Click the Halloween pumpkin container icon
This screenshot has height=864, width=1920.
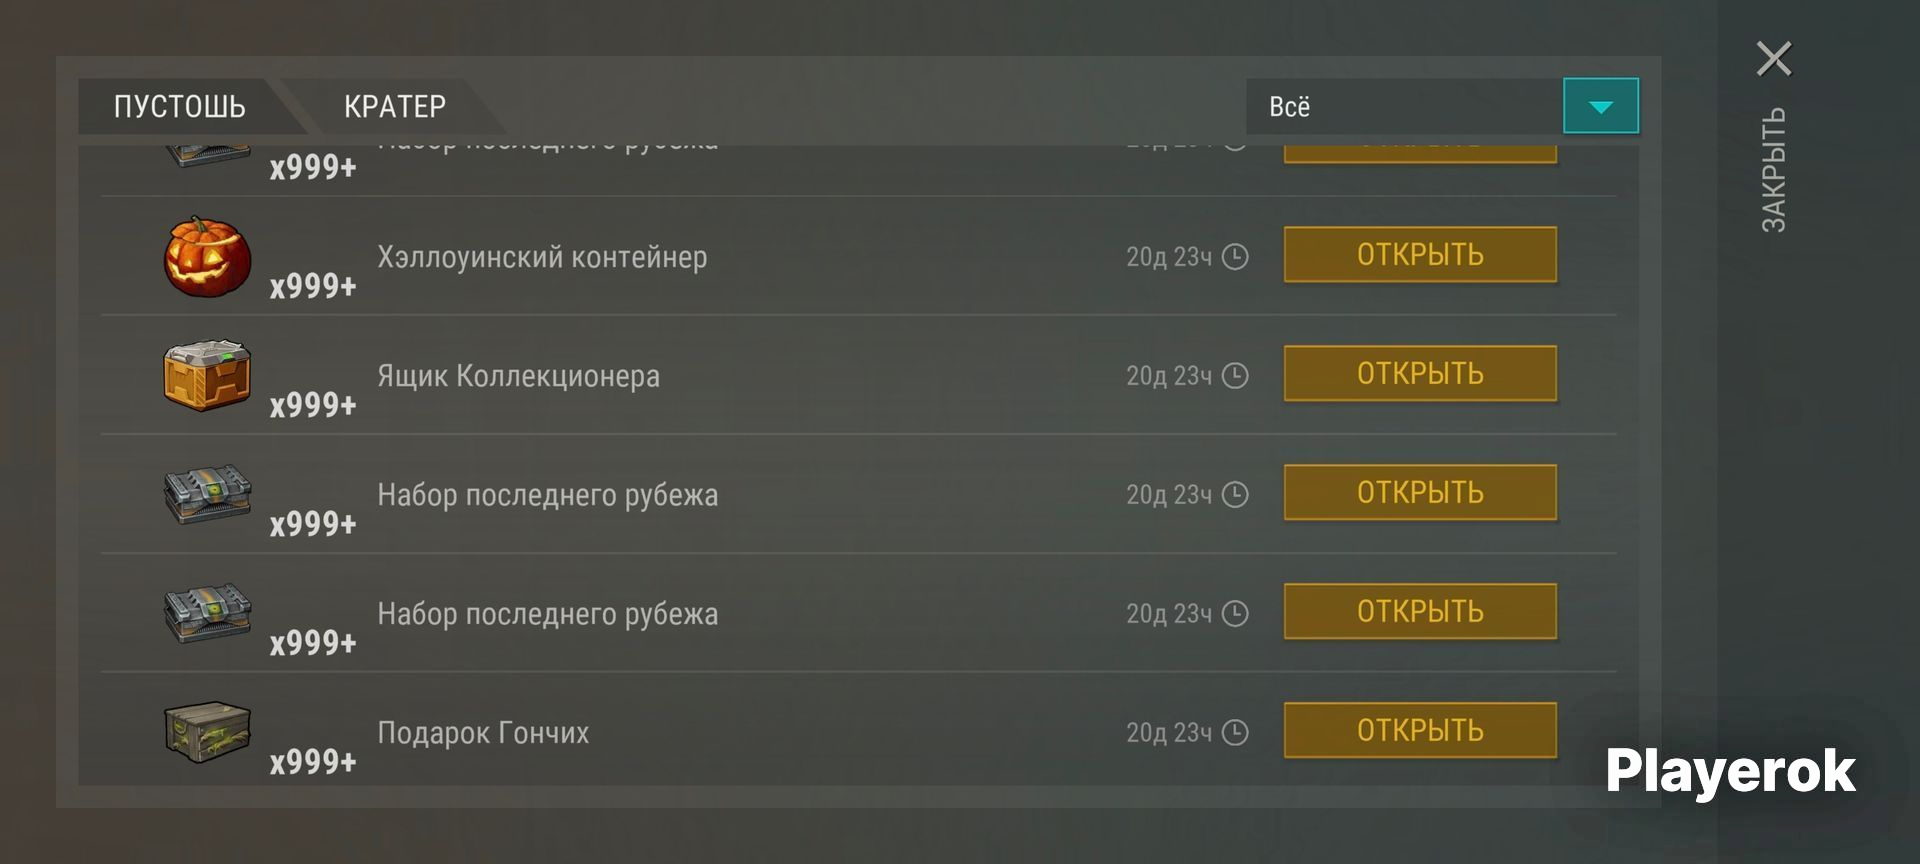pyautogui.click(x=207, y=257)
